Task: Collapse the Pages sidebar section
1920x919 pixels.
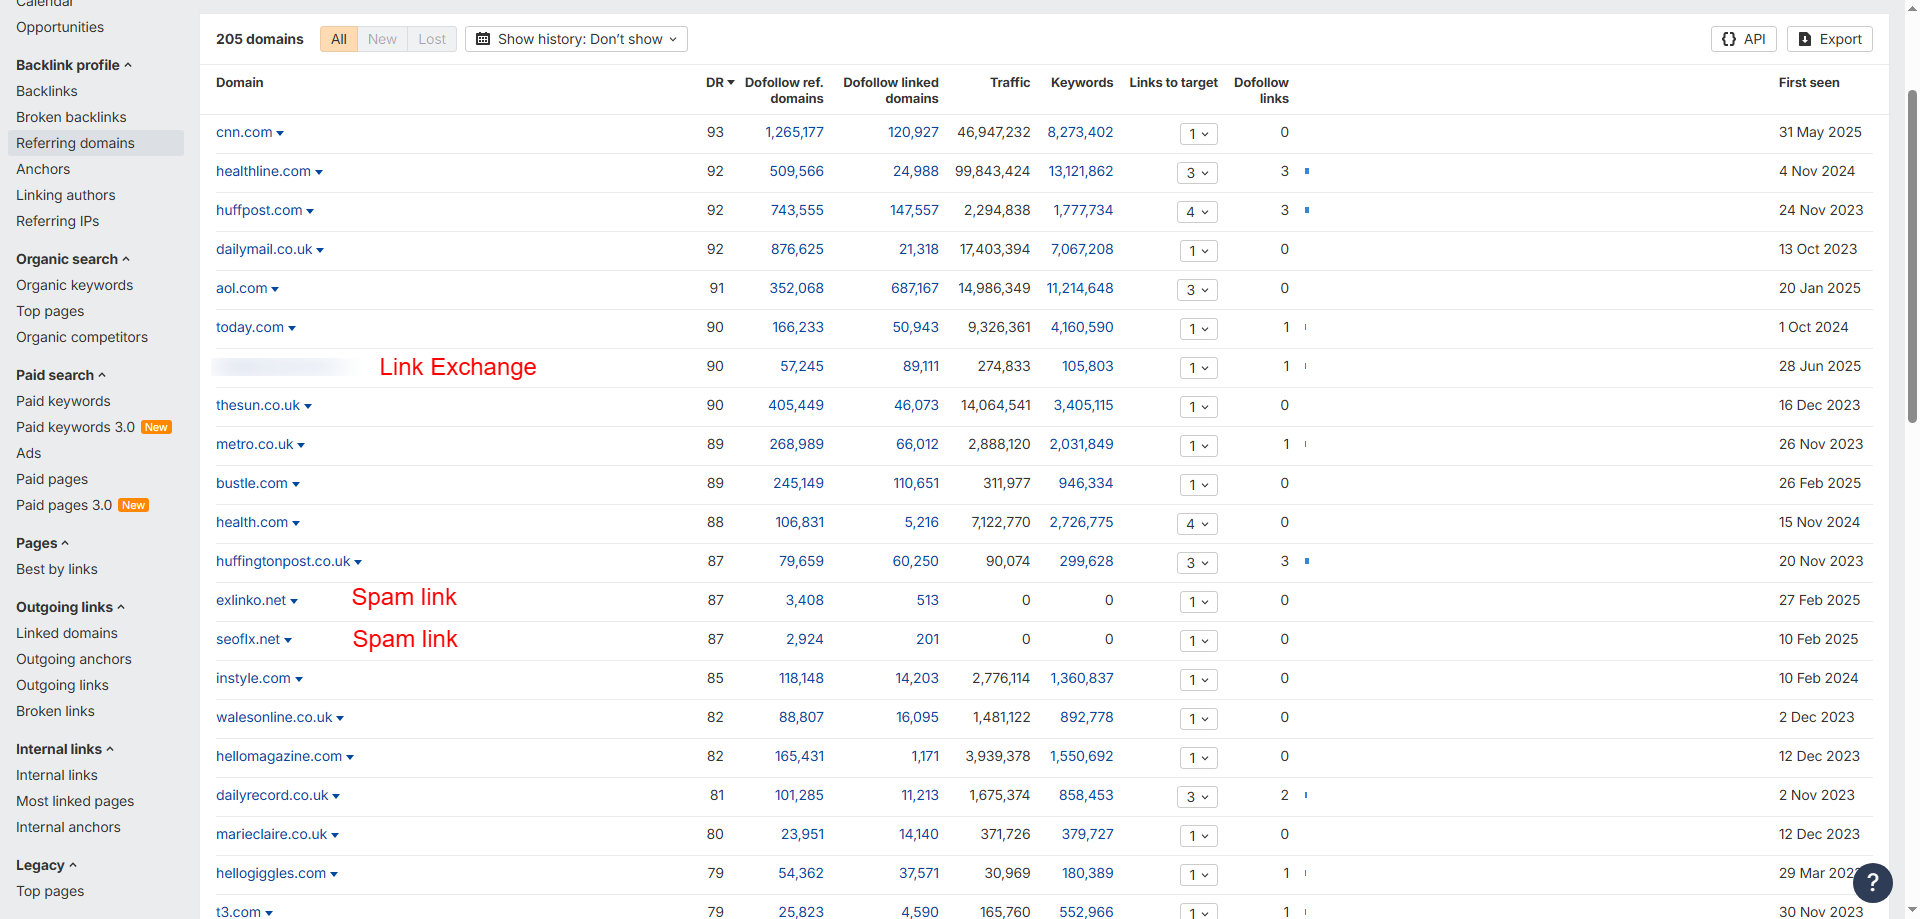Action: (42, 543)
